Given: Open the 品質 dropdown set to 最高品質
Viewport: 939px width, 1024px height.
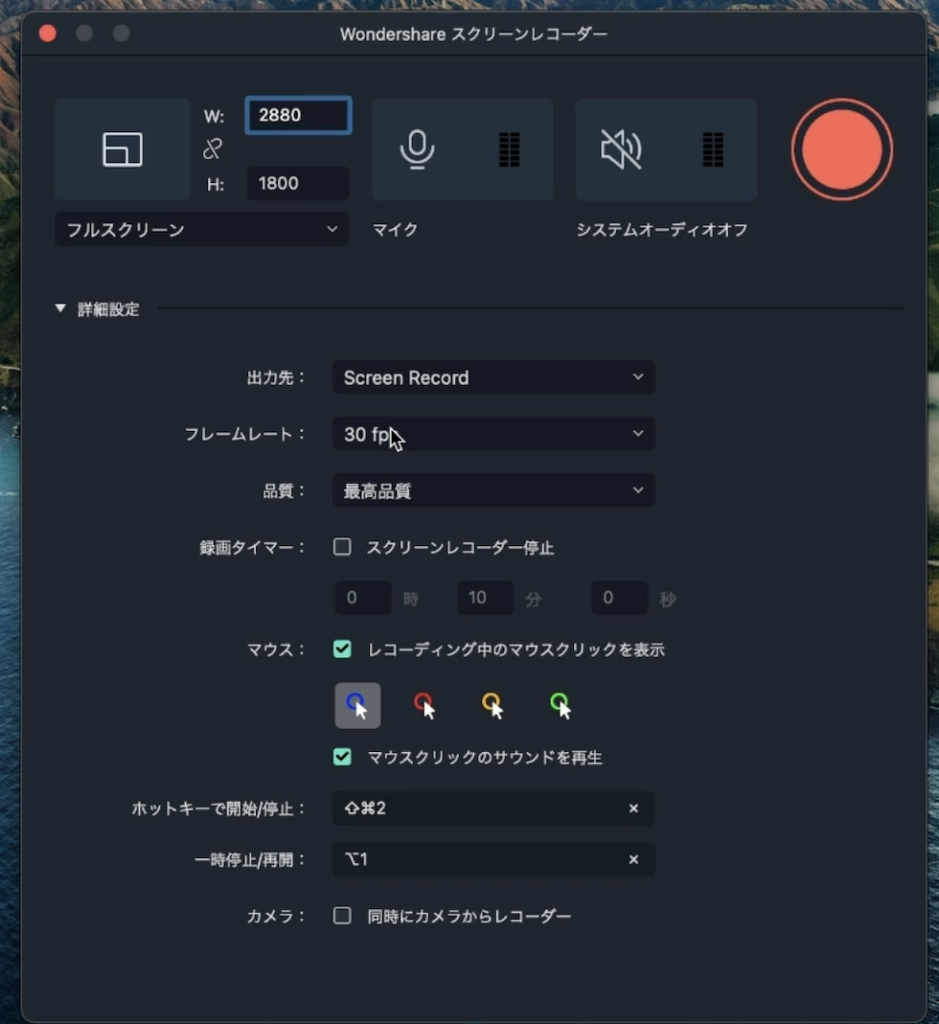Looking at the screenshot, I should [493, 490].
